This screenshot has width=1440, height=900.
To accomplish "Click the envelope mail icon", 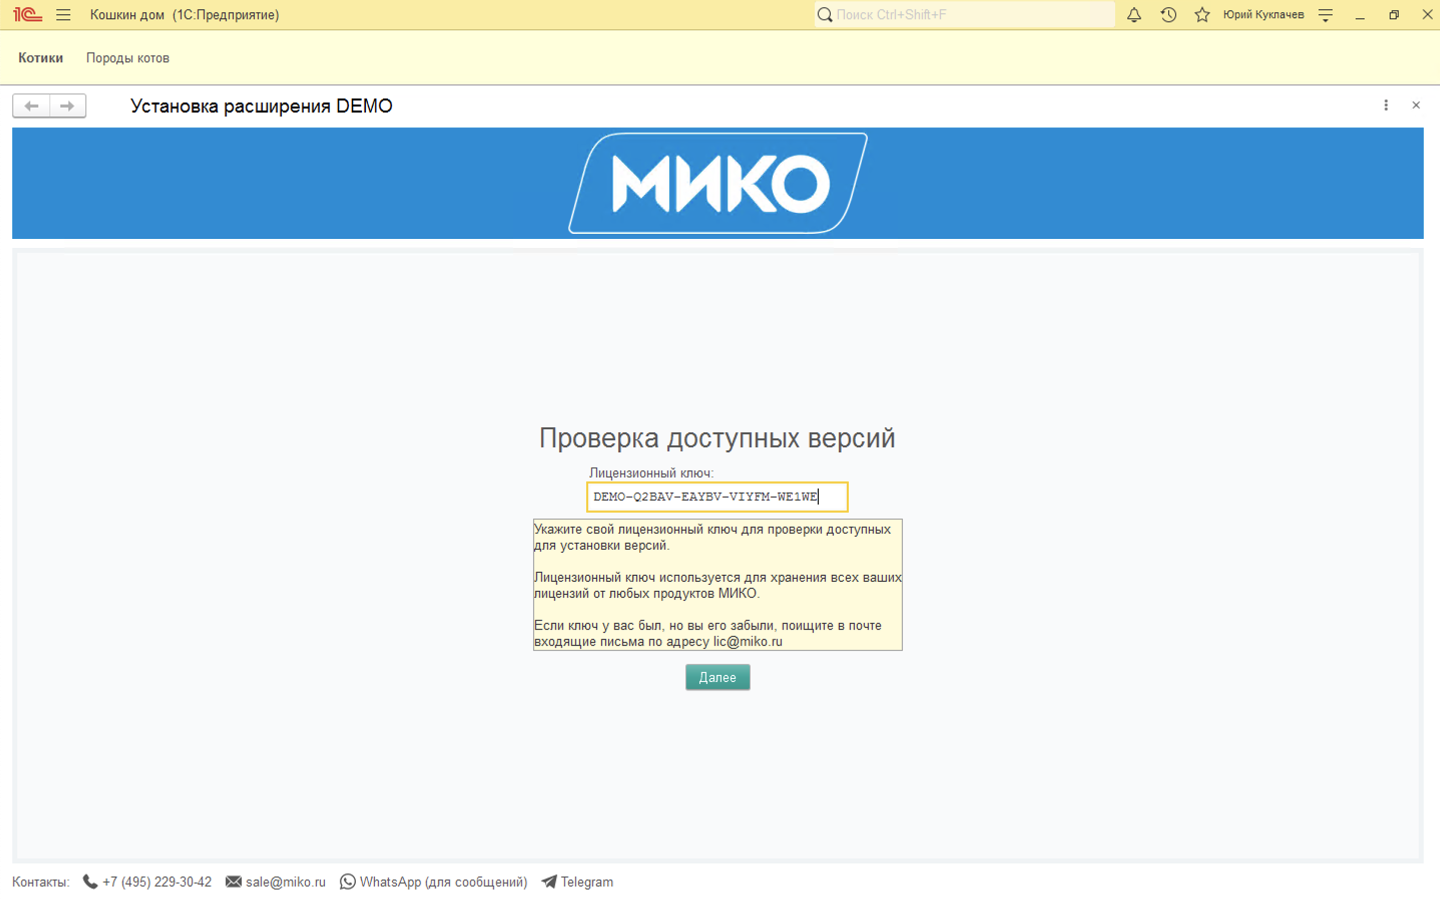I will point(234,882).
